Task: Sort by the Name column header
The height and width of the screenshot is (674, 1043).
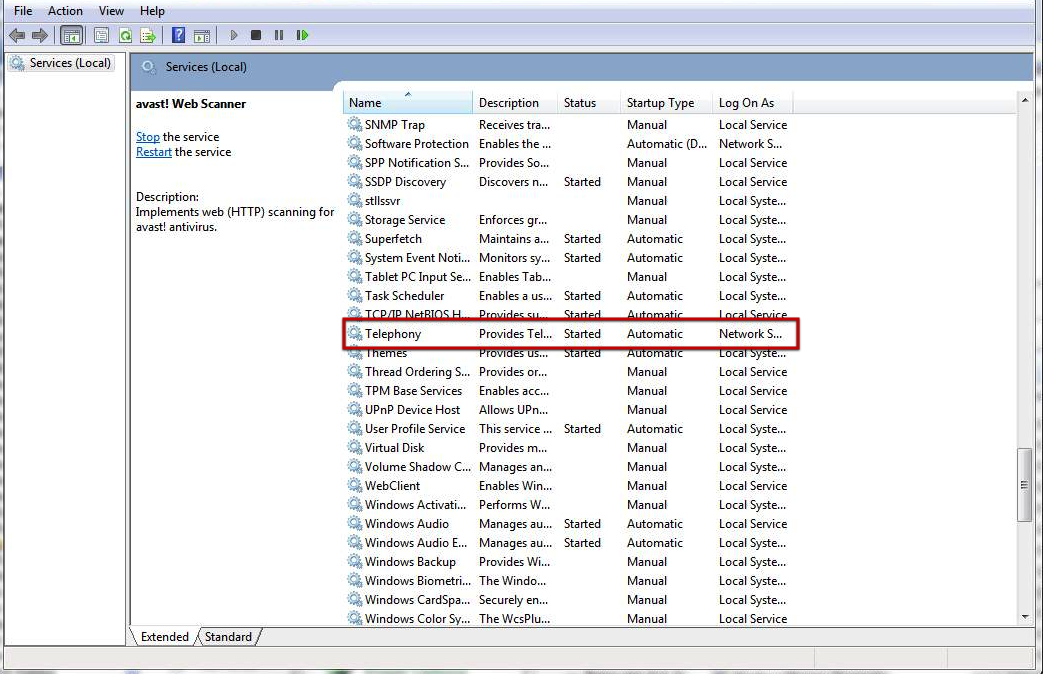Action: click(x=407, y=103)
